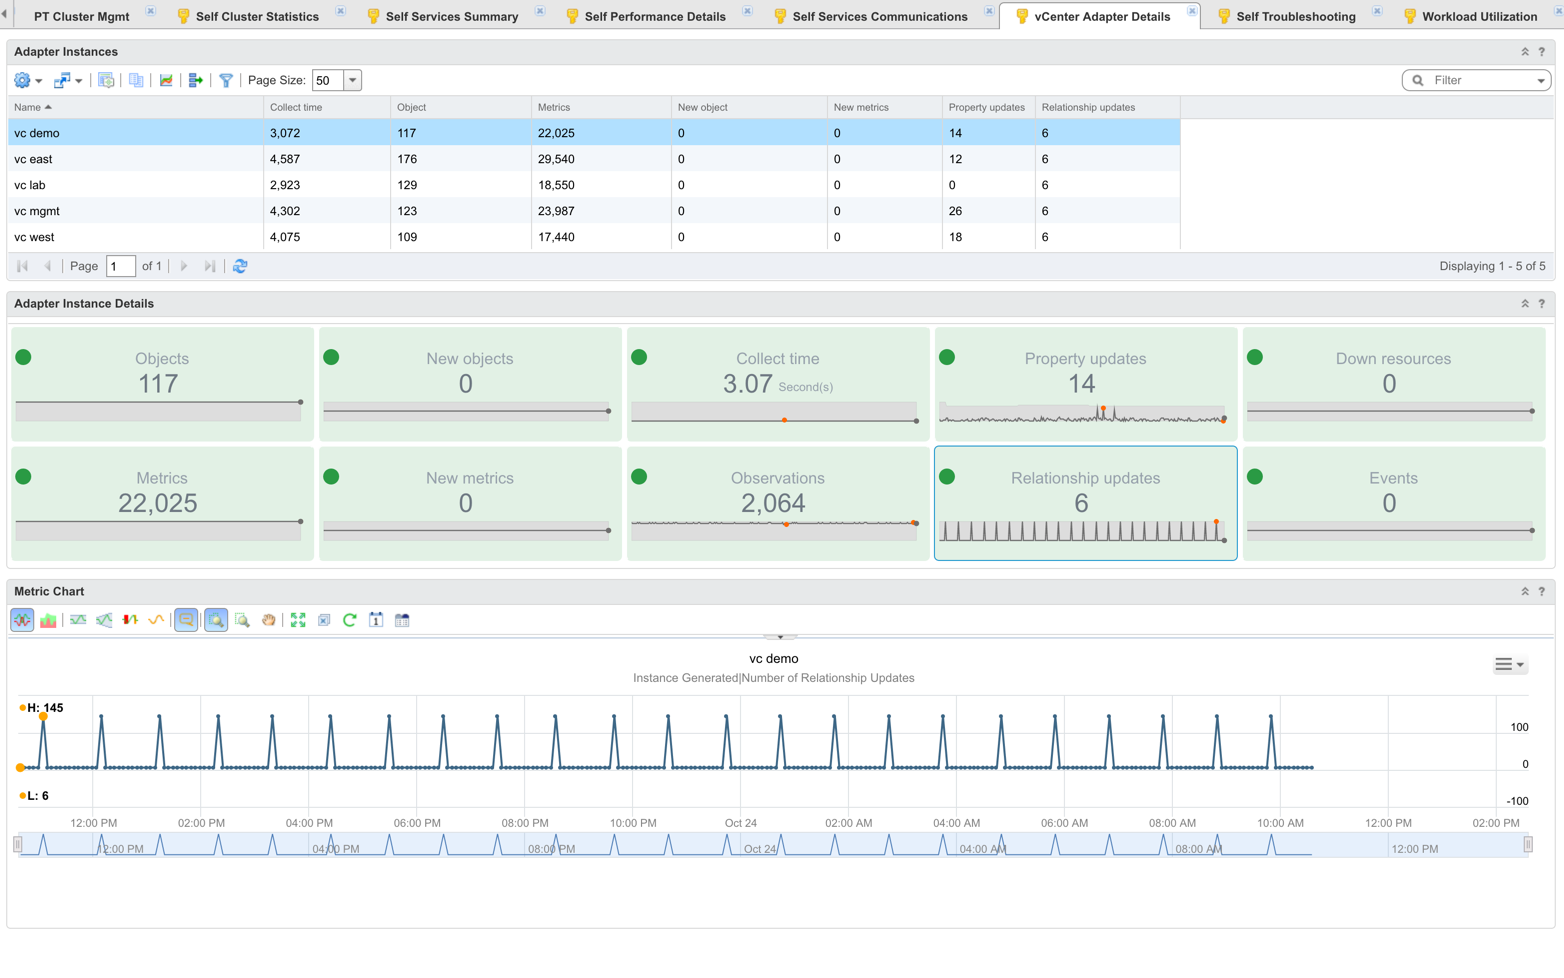Open the Date Controls for the chart

[x=375, y=620]
